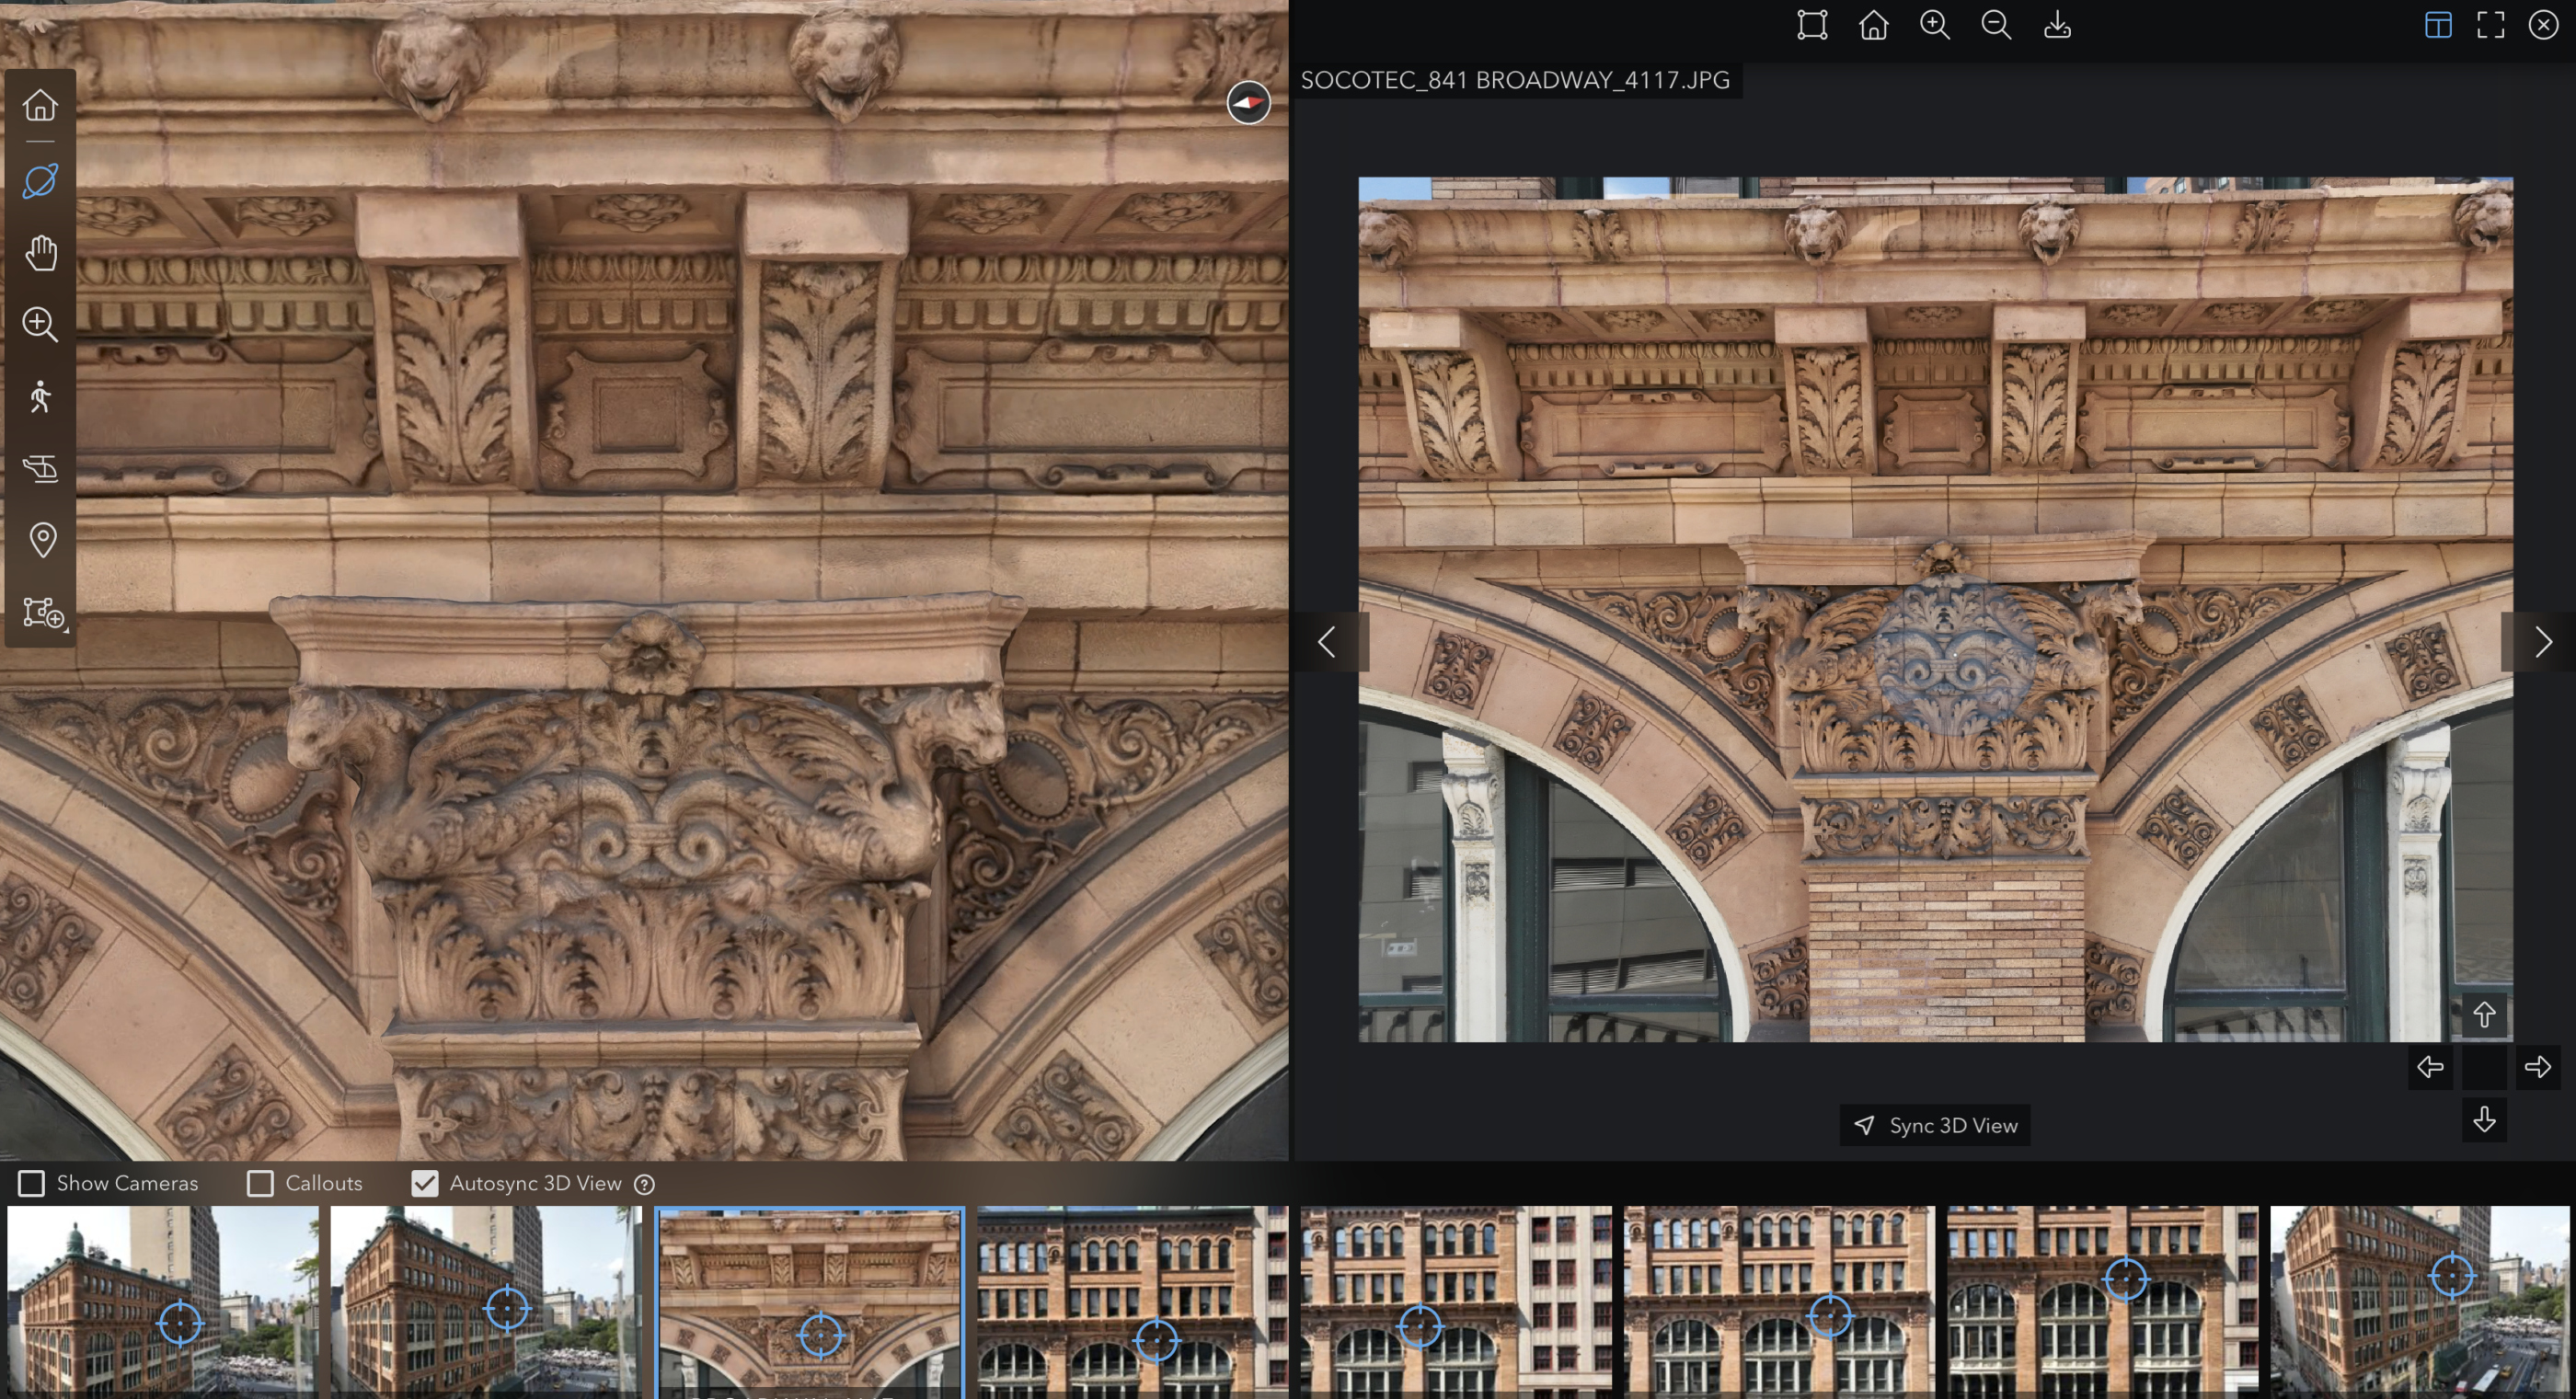This screenshot has height=1399, width=2576.
Task: Activate the walk mode tool
Action: 40,397
